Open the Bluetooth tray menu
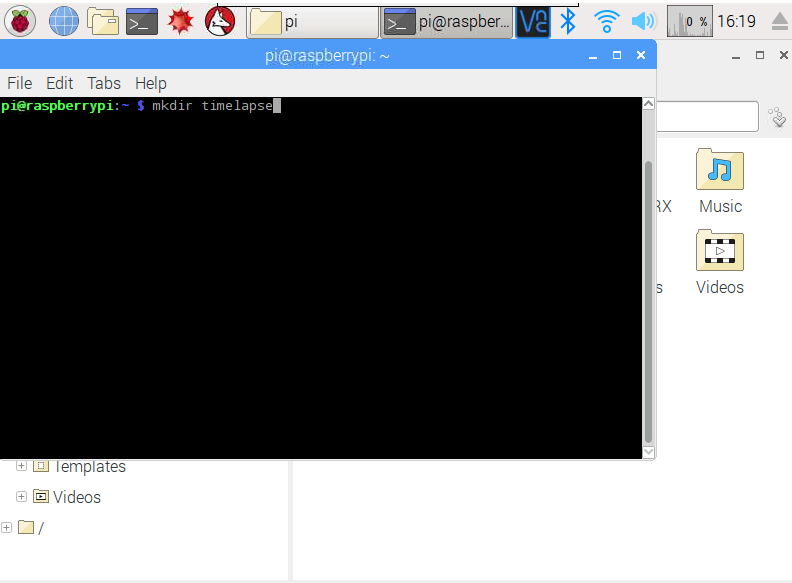 pos(568,21)
